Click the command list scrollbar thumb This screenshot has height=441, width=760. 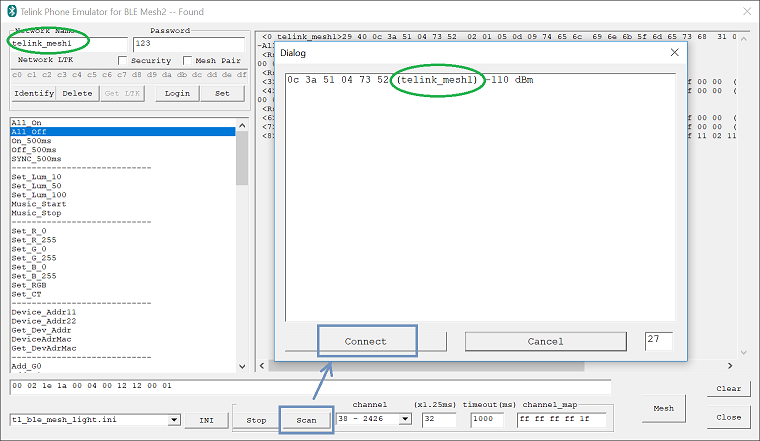point(242,158)
